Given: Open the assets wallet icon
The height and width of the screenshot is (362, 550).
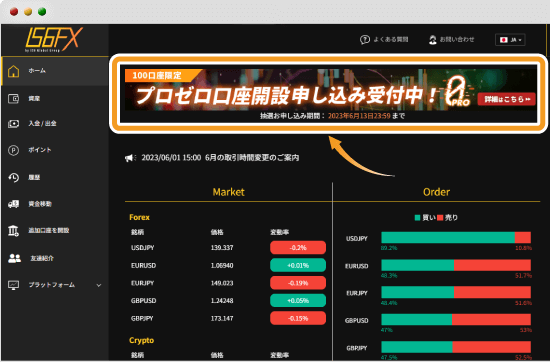Looking at the screenshot, I should (13, 99).
